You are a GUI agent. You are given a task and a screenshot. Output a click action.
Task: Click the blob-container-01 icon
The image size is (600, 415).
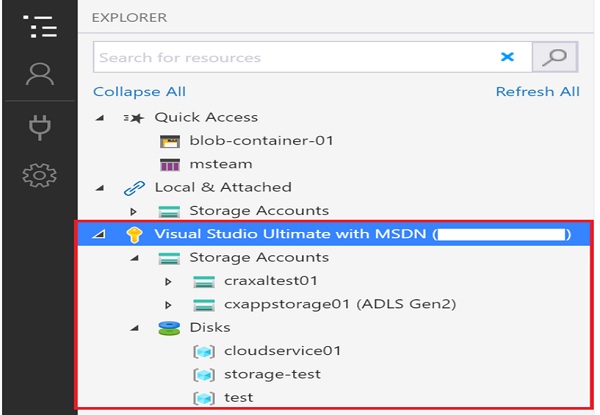pyautogui.click(x=170, y=141)
